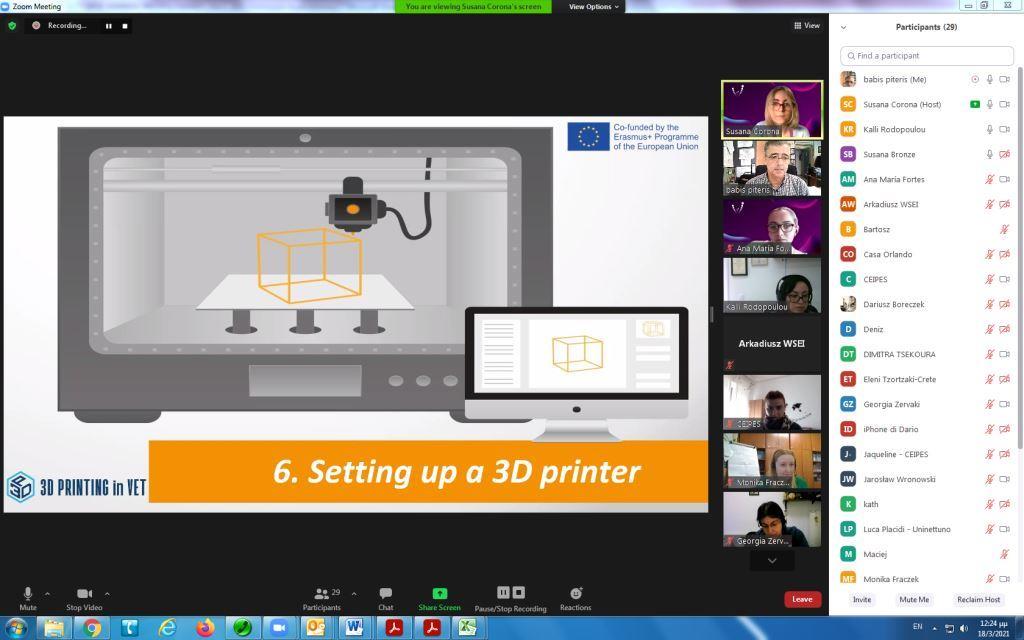Click the Participants icon in bottom toolbar
The image size is (1024, 640).
(322, 594)
